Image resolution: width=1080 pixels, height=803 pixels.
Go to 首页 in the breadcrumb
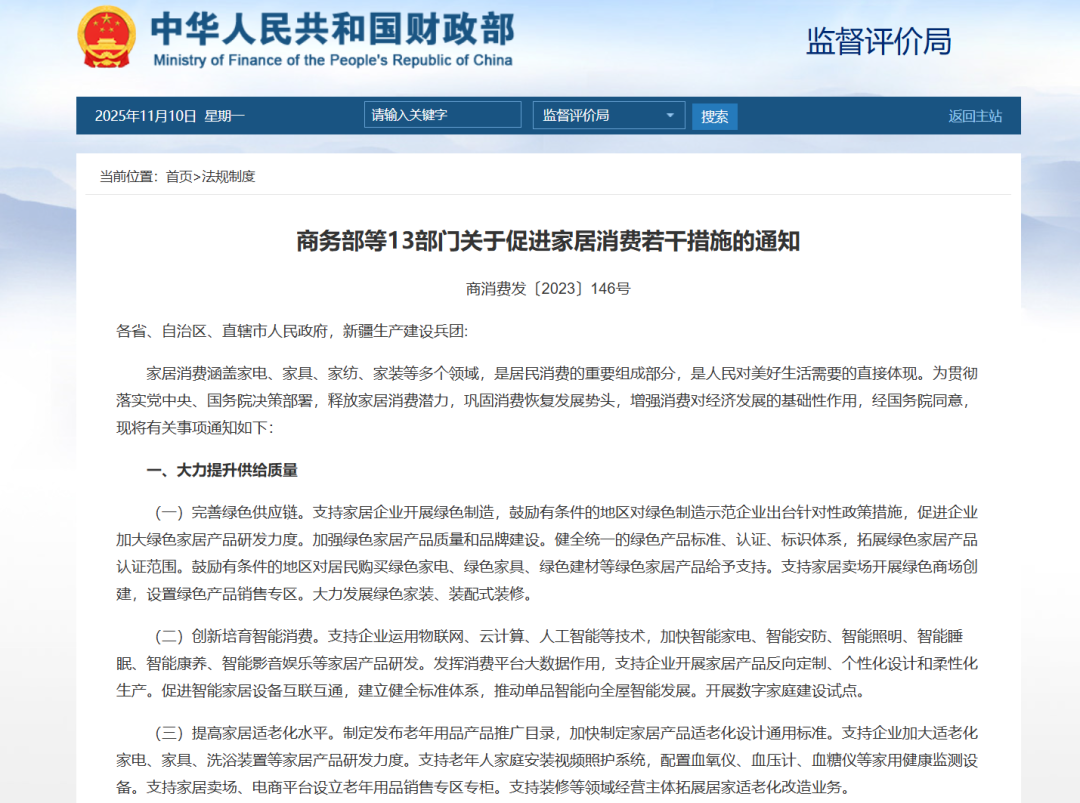(179, 177)
